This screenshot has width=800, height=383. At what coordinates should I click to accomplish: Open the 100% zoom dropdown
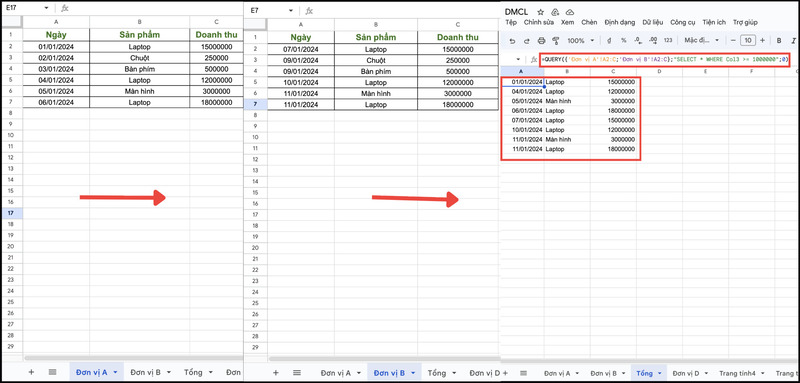[581, 41]
